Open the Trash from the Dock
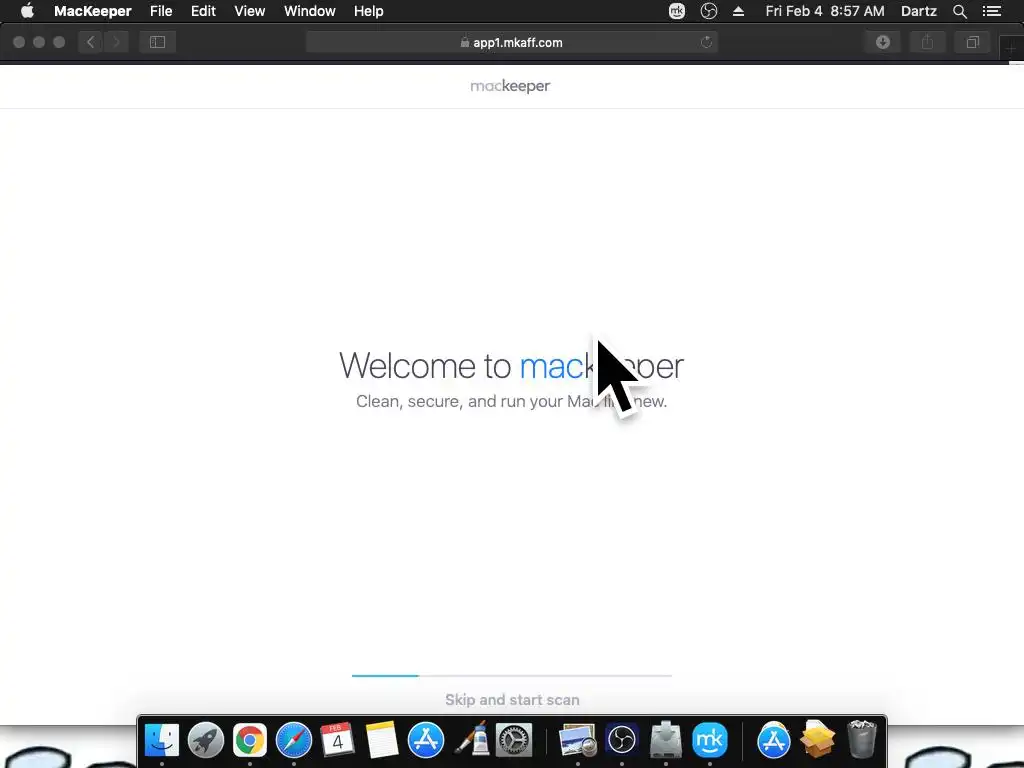 tap(862, 739)
